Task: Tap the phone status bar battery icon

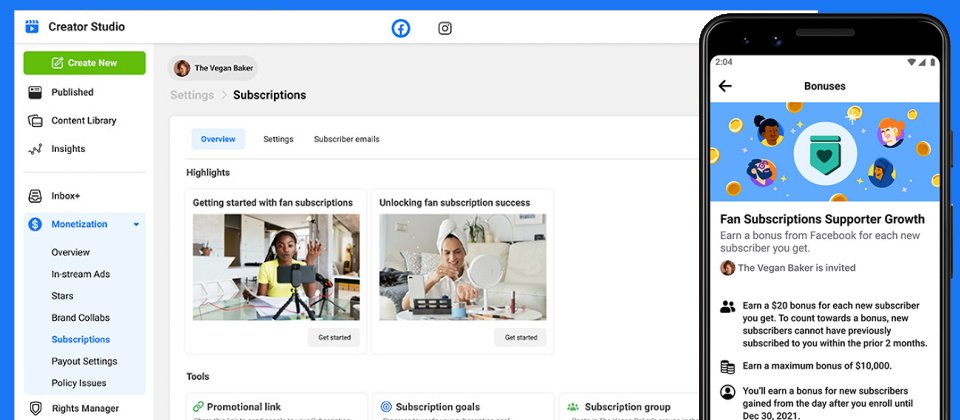Action: click(933, 62)
